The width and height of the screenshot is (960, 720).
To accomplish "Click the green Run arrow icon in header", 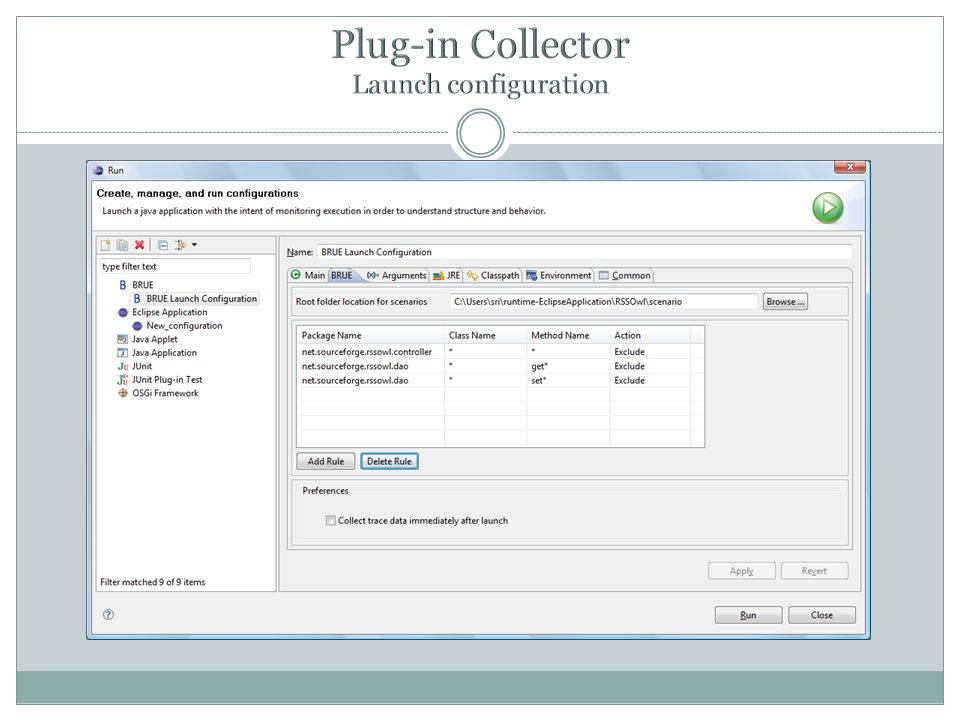I will point(828,208).
